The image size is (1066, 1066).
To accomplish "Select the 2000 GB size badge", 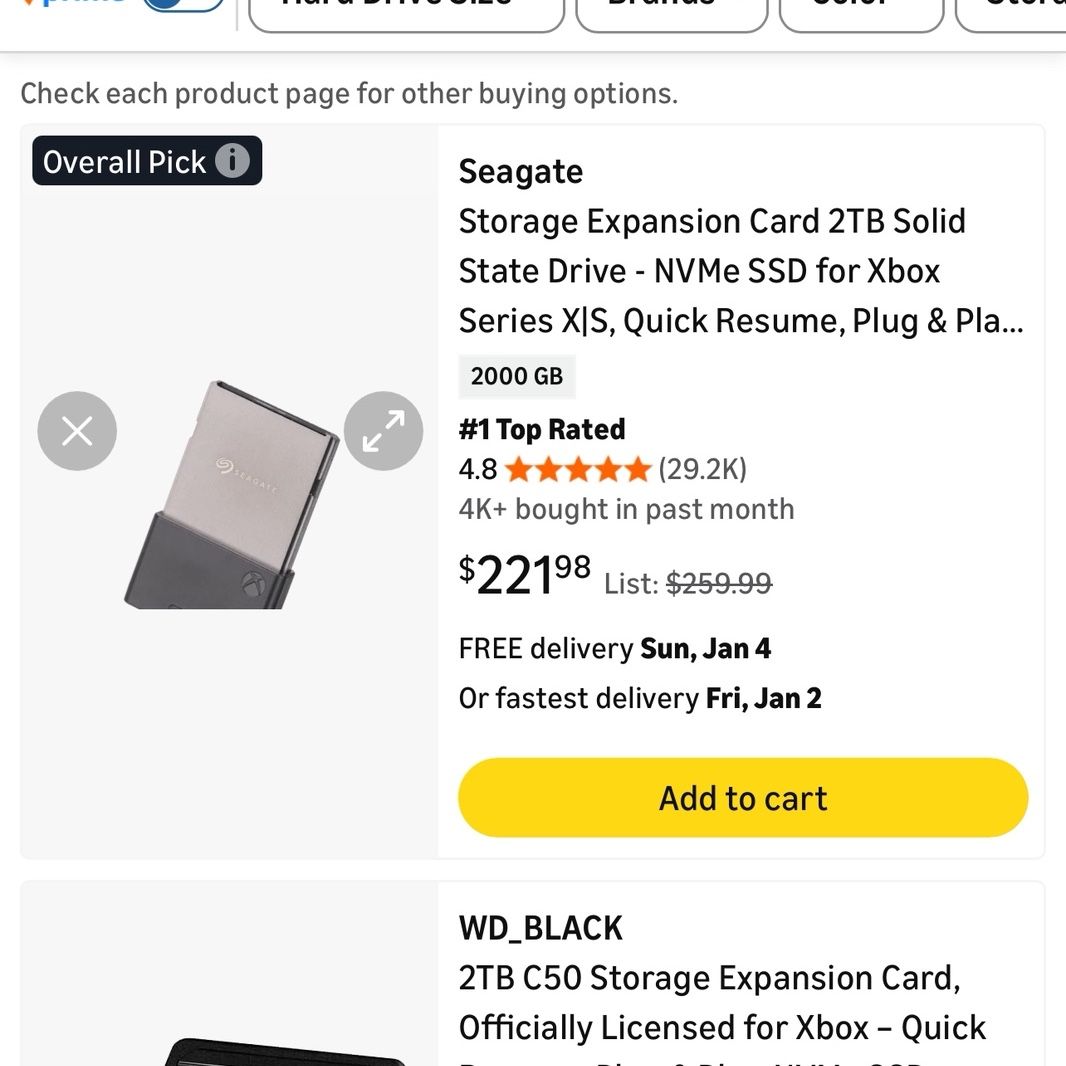I will [x=517, y=376].
